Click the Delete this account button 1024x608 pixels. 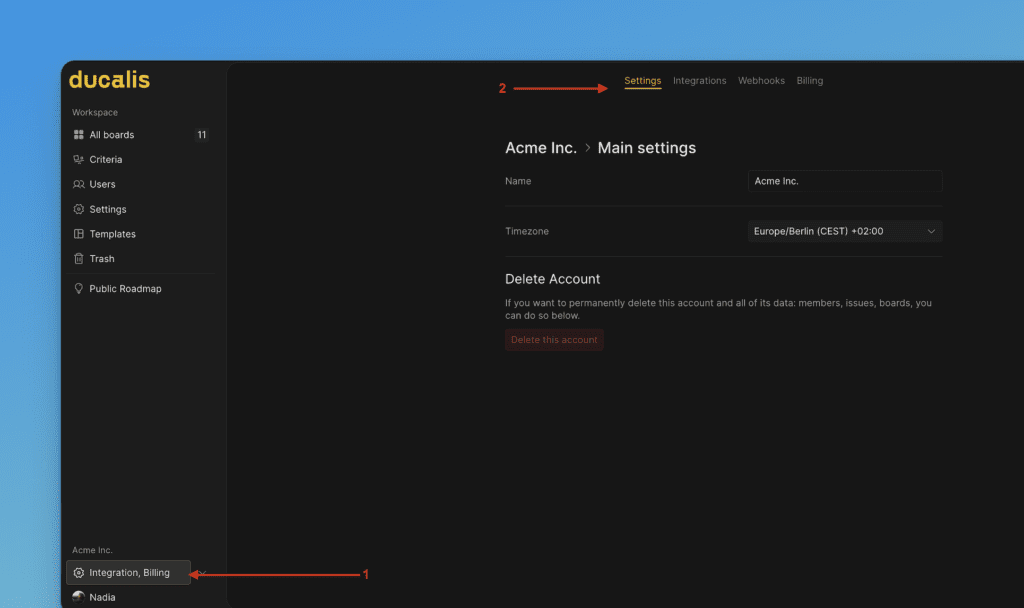(554, 339)
